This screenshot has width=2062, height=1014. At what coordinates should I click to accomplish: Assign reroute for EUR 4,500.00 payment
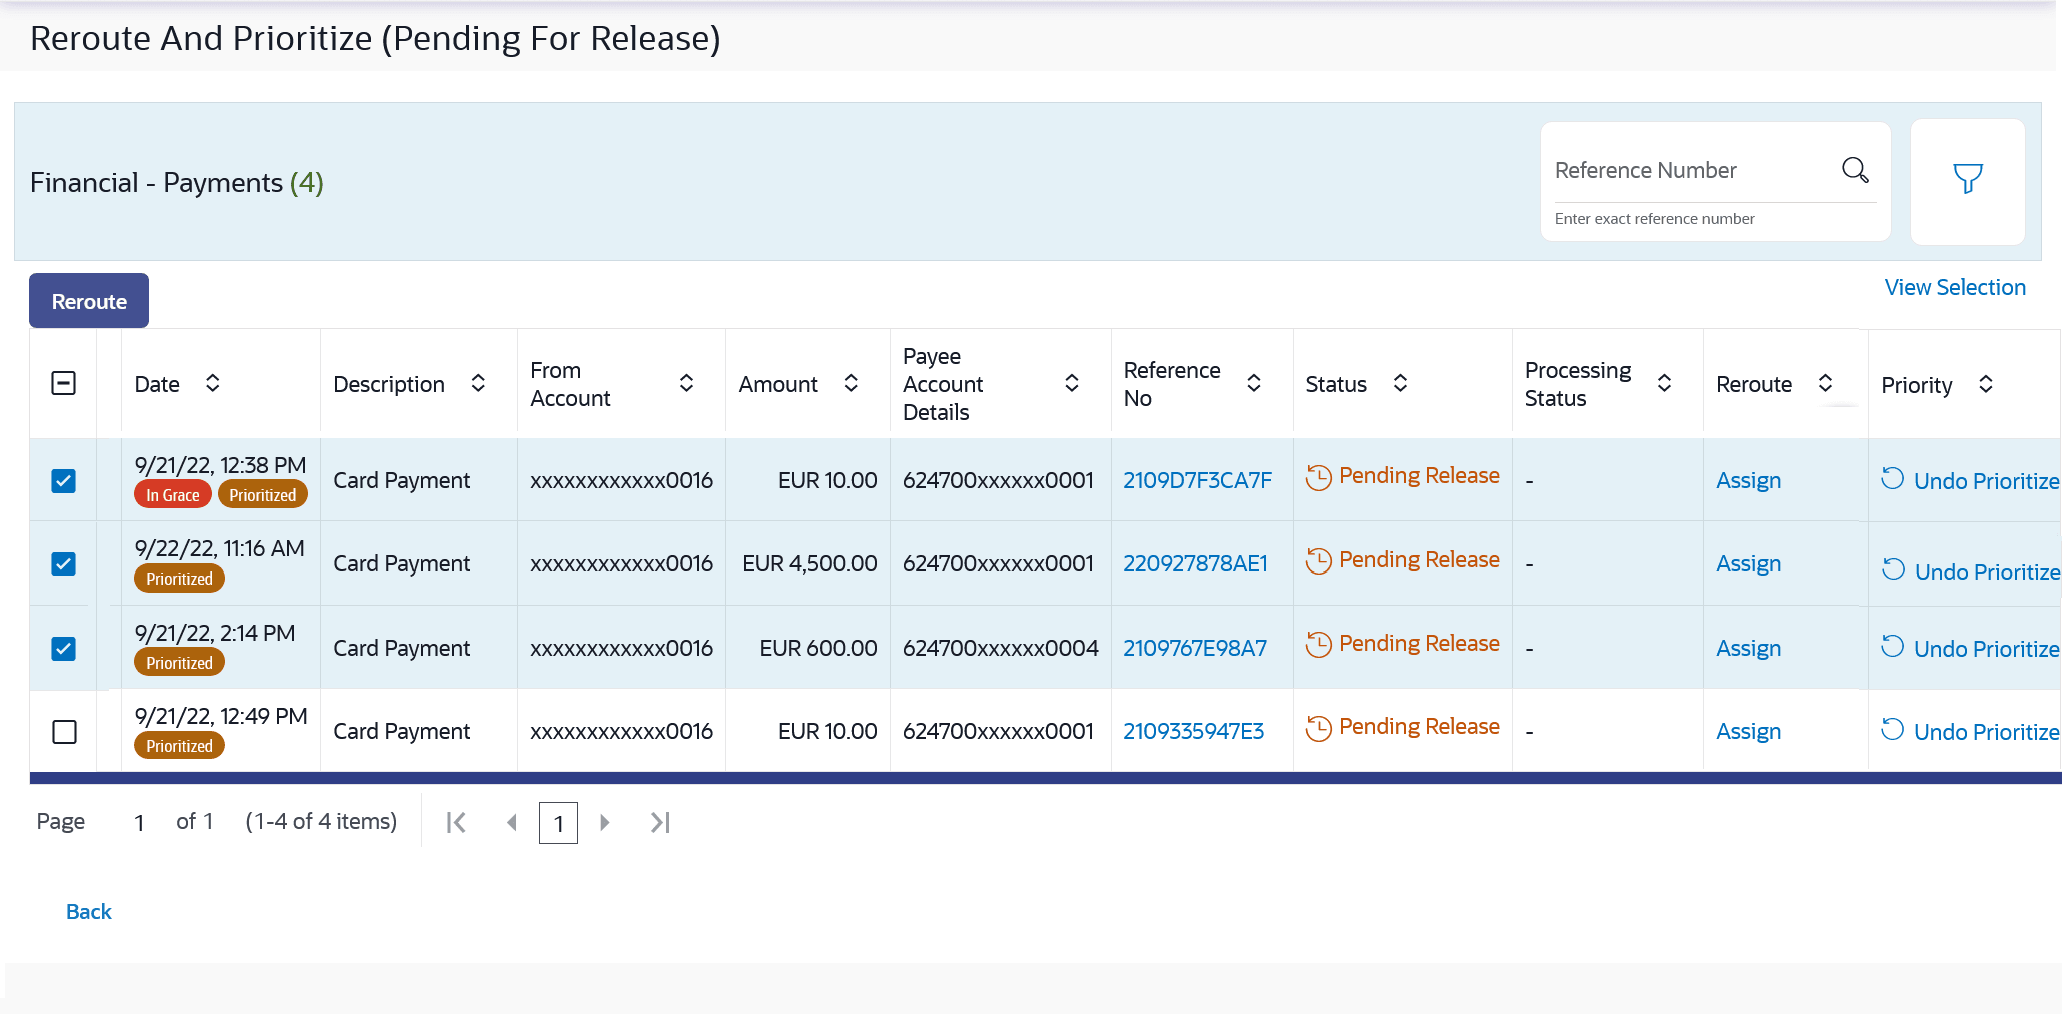[1748, 564]
